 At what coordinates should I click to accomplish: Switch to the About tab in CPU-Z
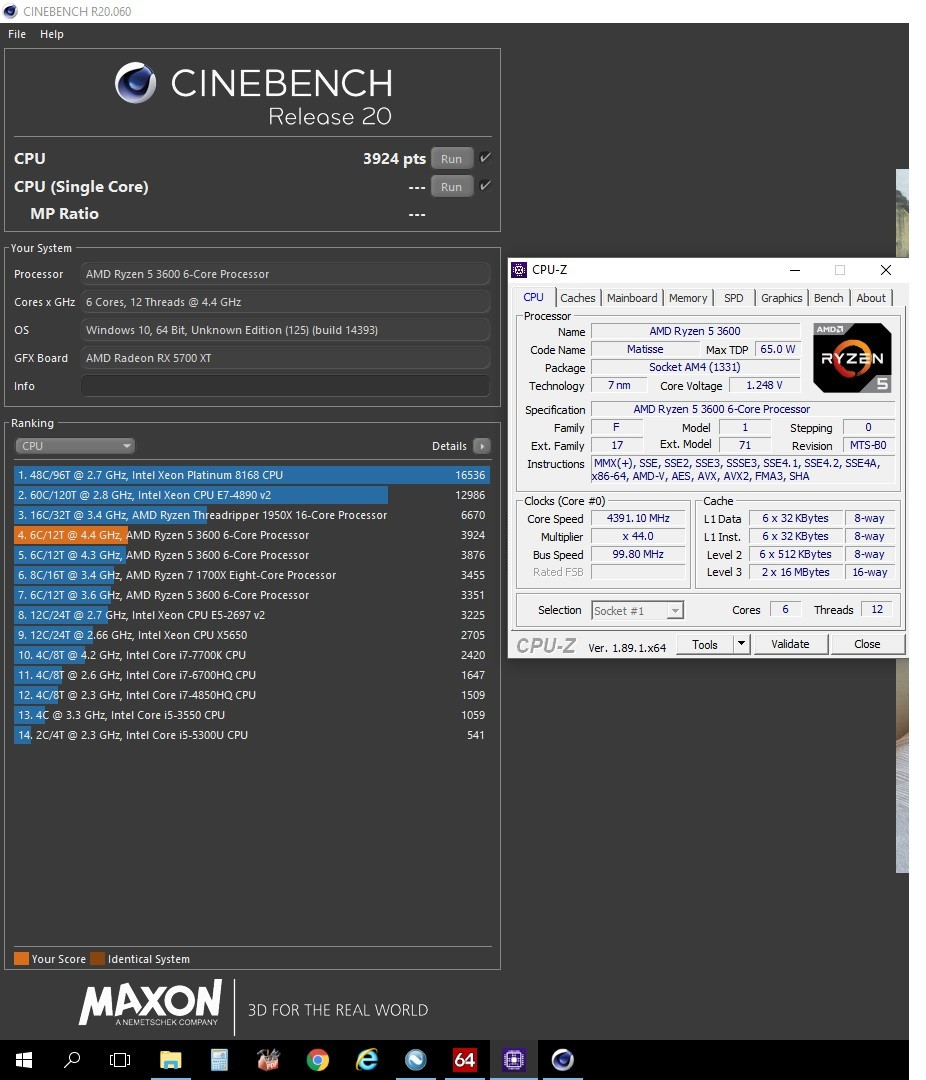click(x=871, y=298)
